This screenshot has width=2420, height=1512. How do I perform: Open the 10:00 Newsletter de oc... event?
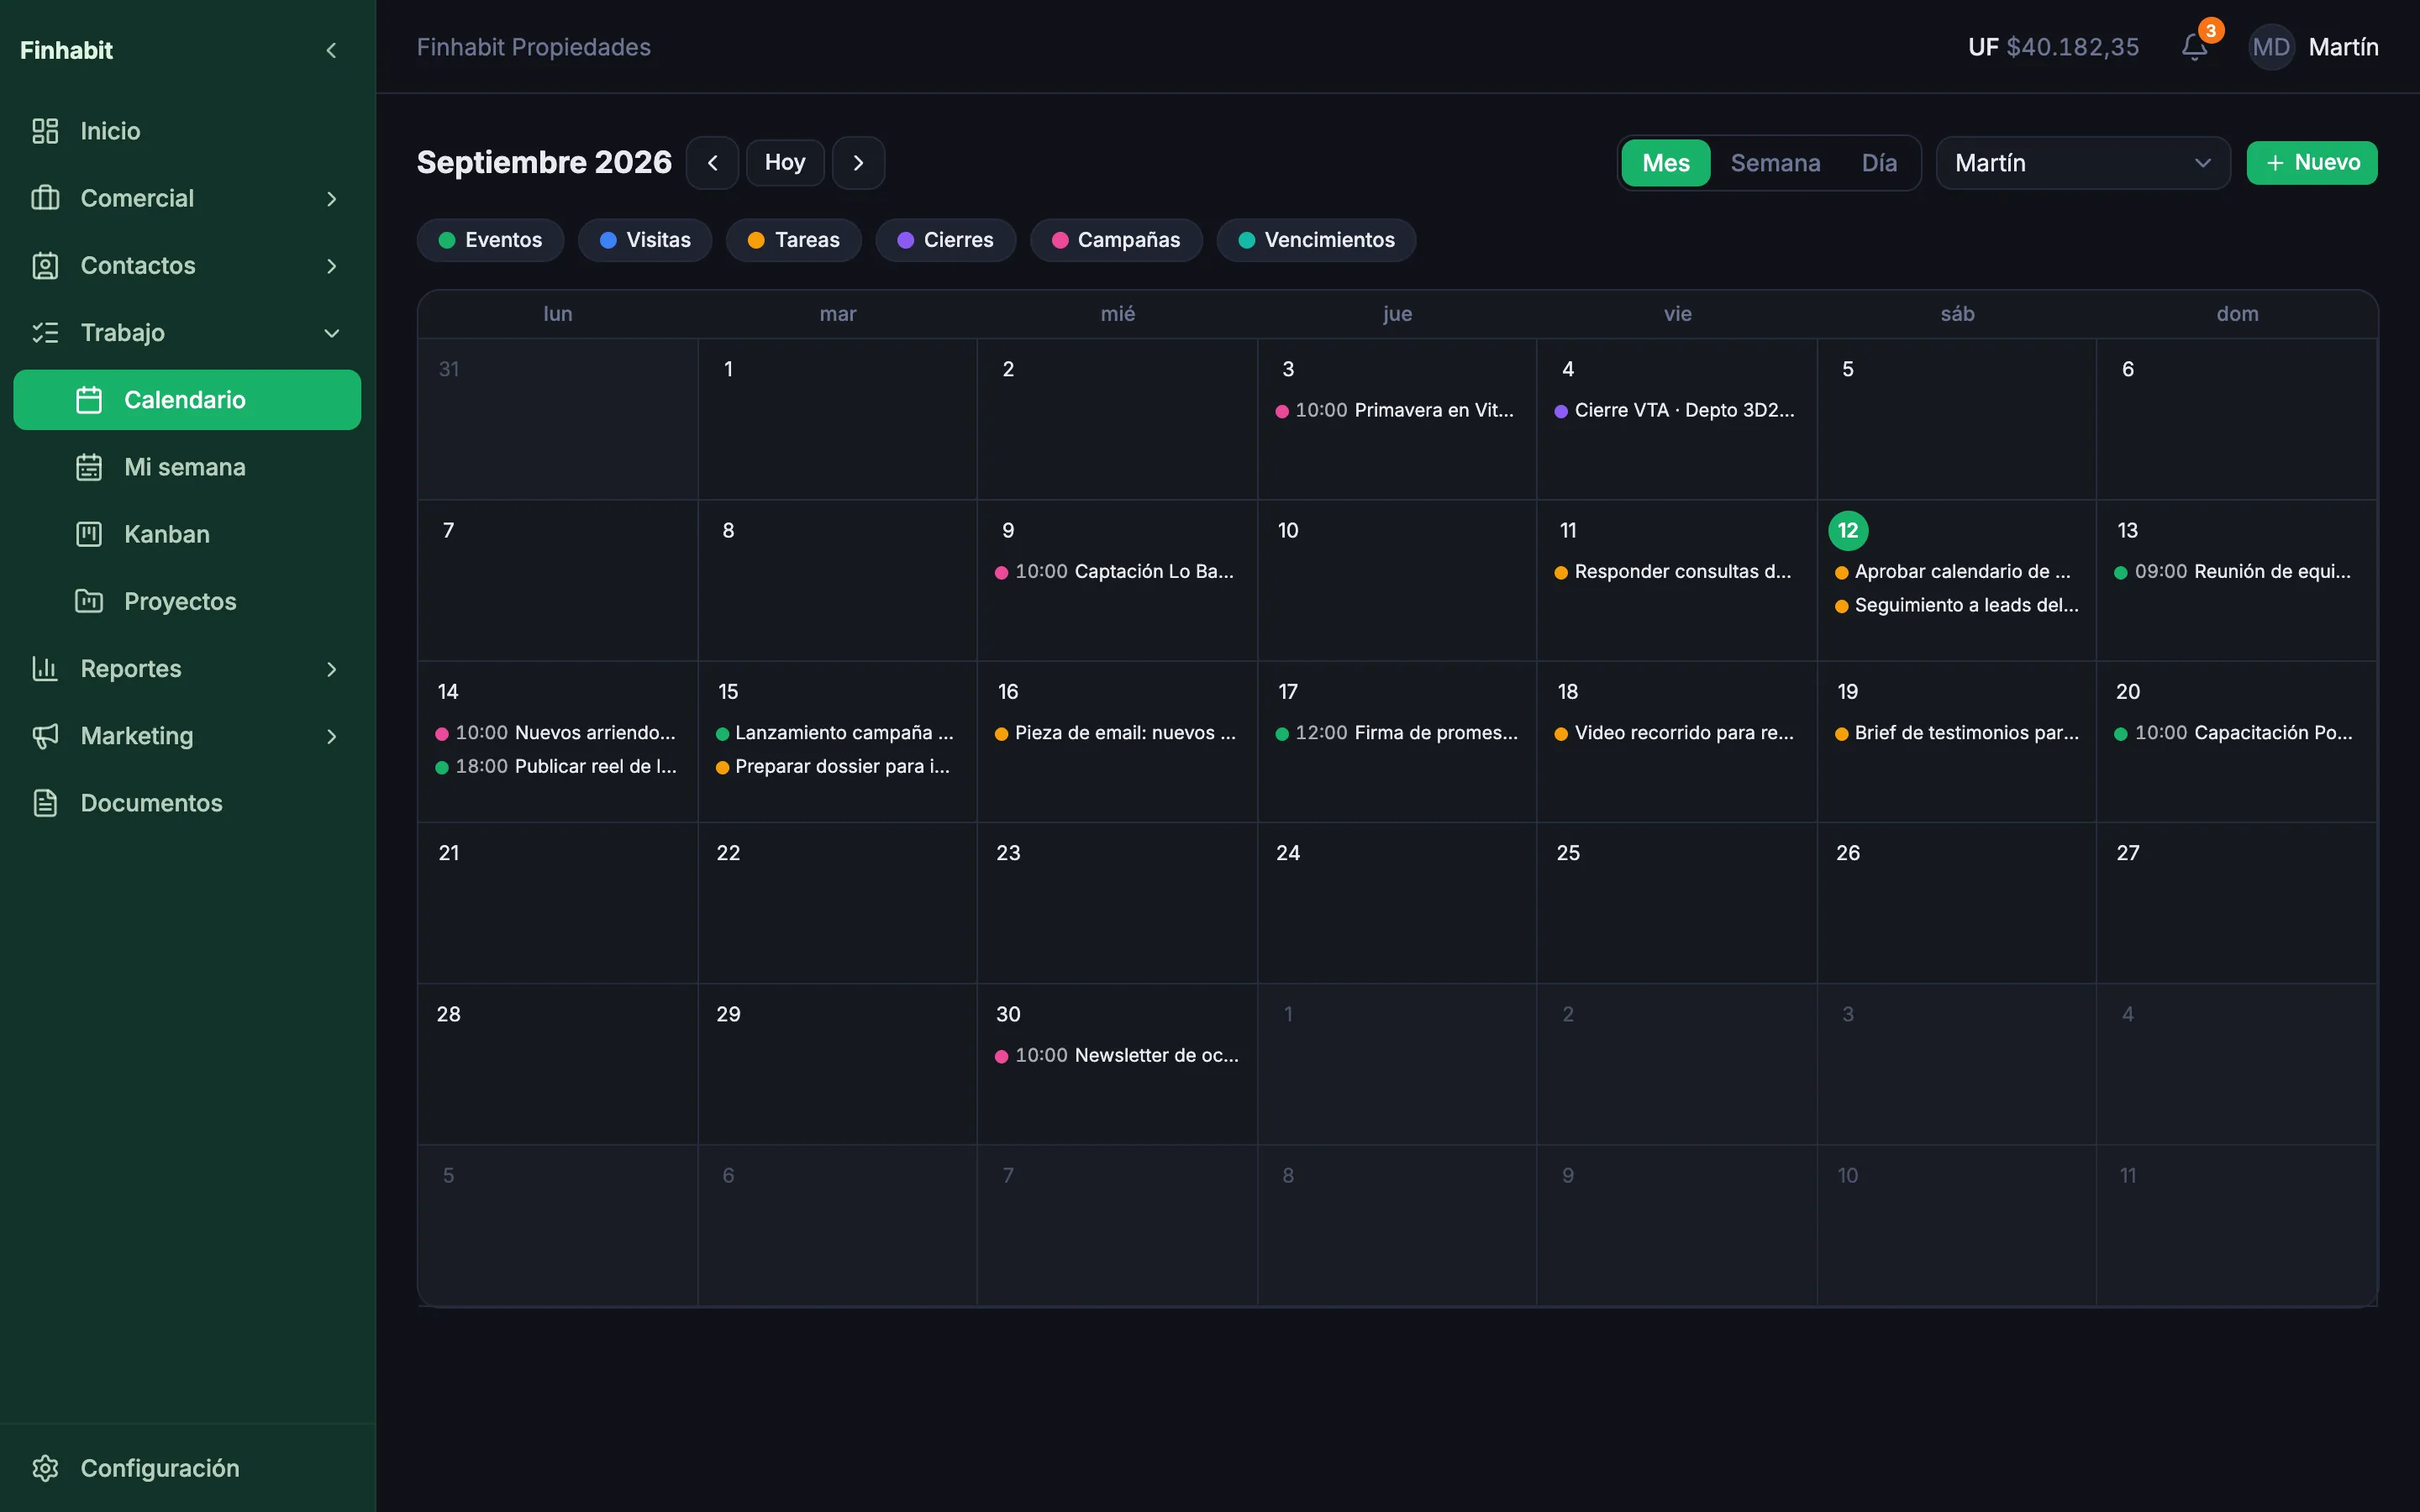coord(1117,1055)
